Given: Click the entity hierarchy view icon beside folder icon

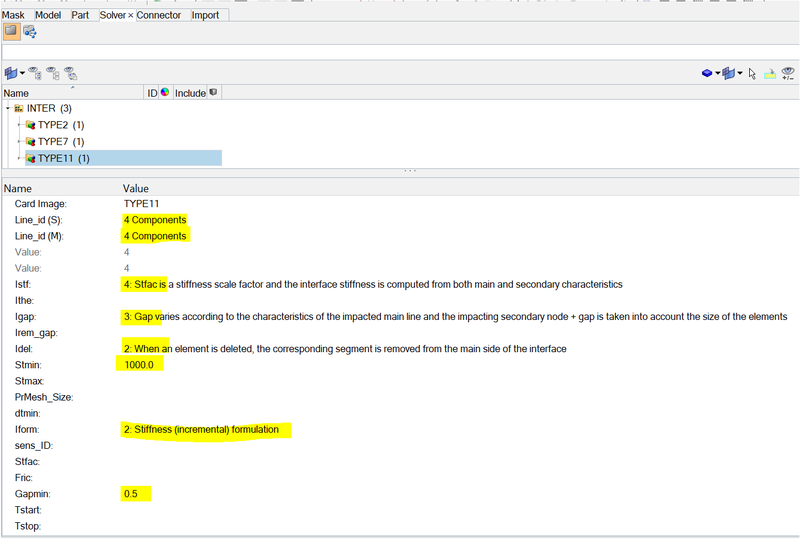Looking at the screenshot, I should pyautogui.click(x=30, y=32).
